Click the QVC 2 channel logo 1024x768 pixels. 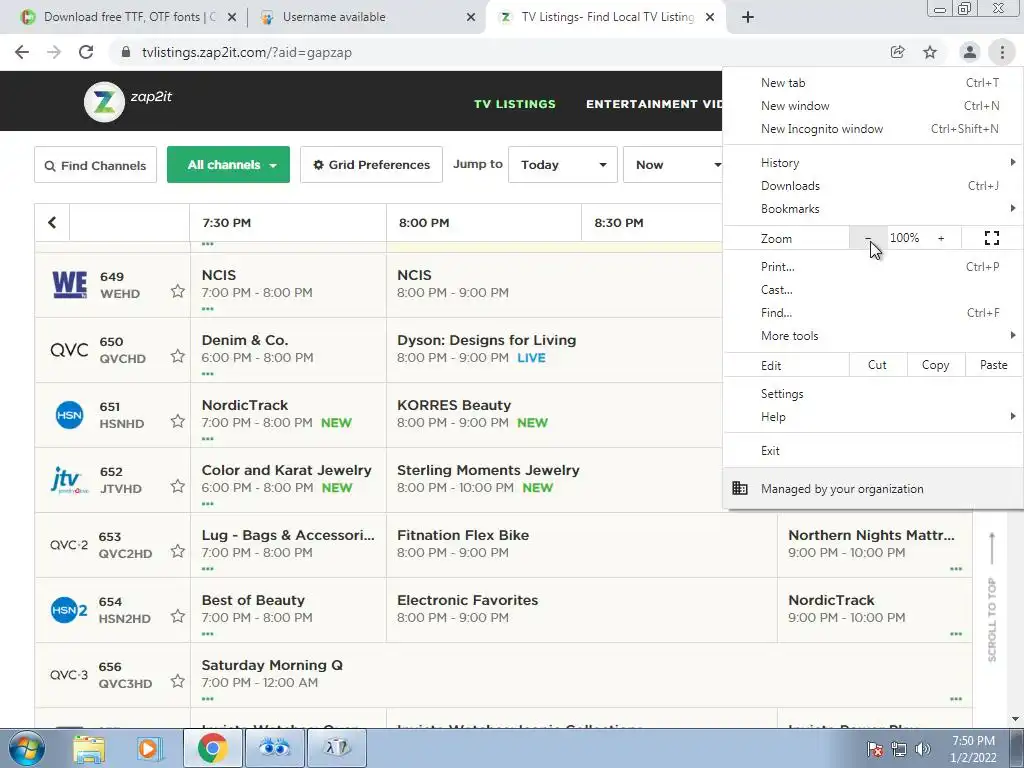click(x=69, y=545)
